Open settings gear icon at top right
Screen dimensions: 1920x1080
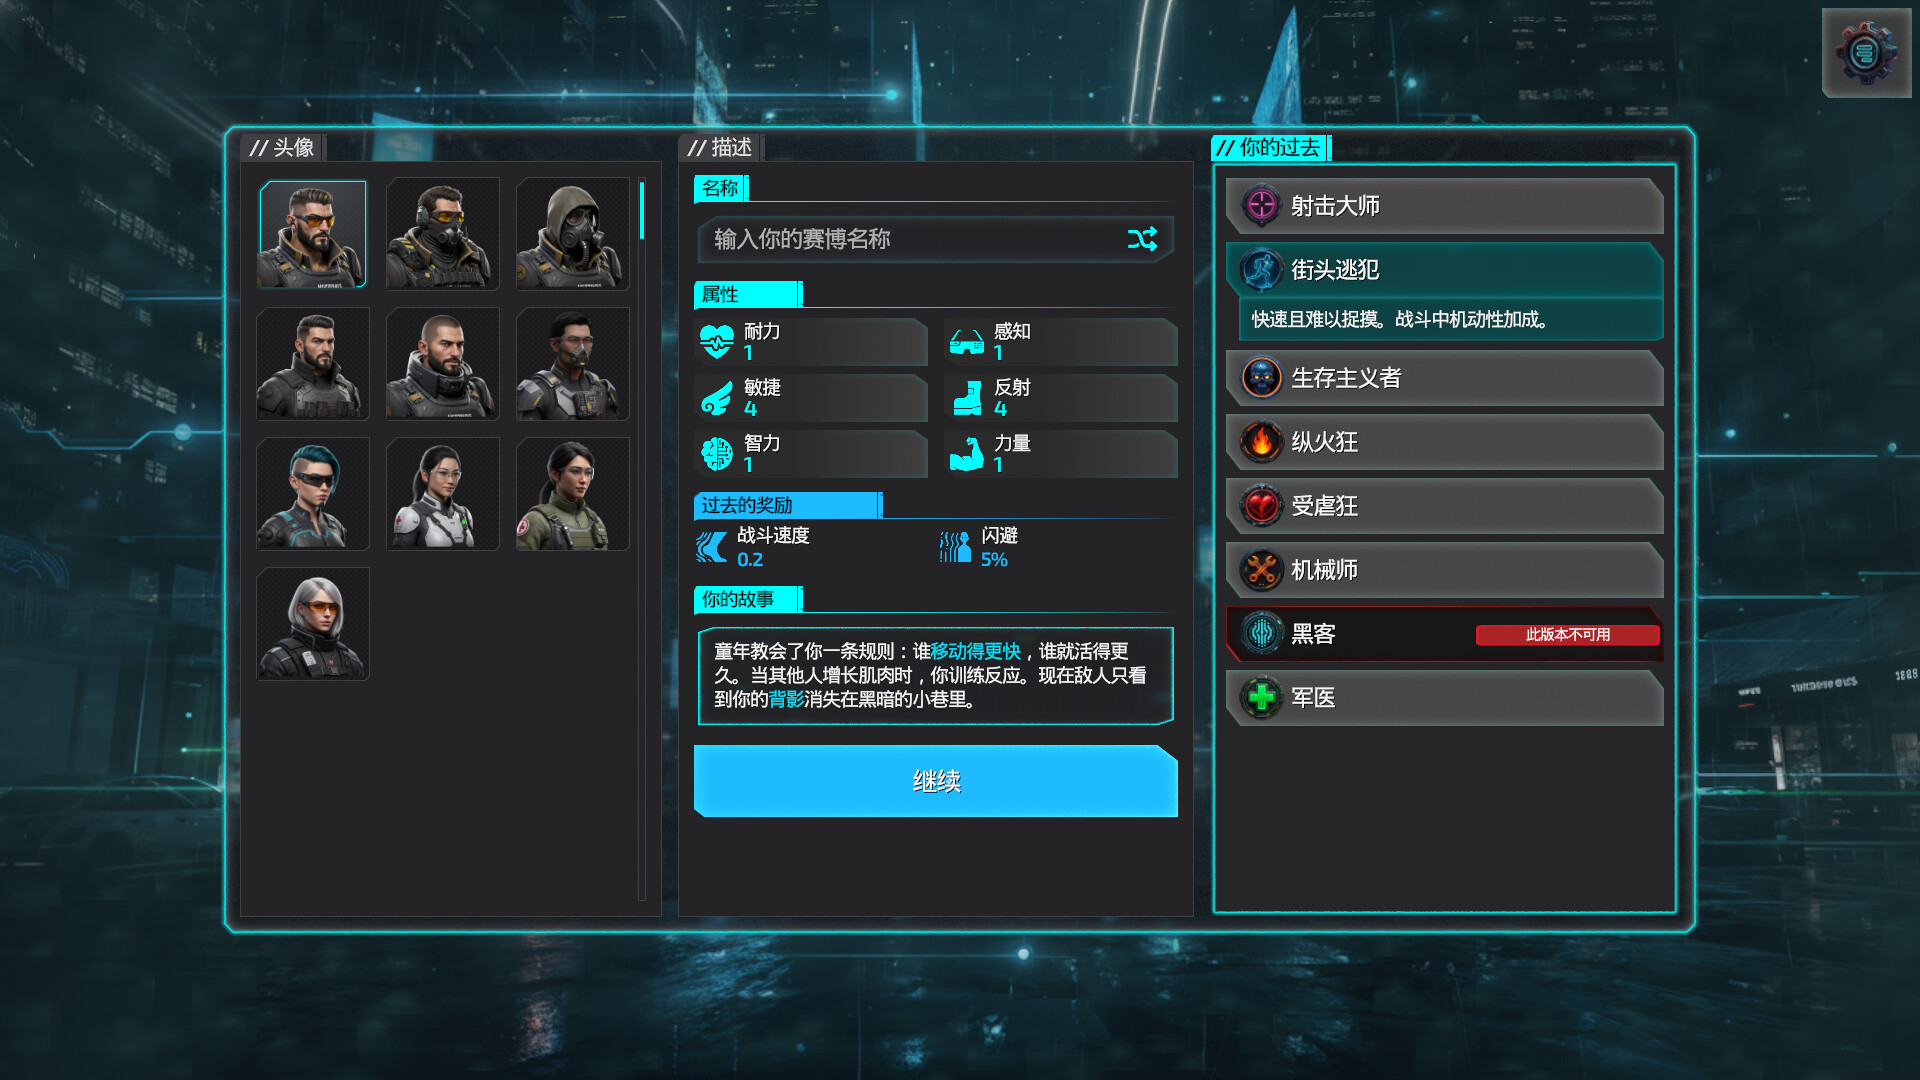point(1866,53)
